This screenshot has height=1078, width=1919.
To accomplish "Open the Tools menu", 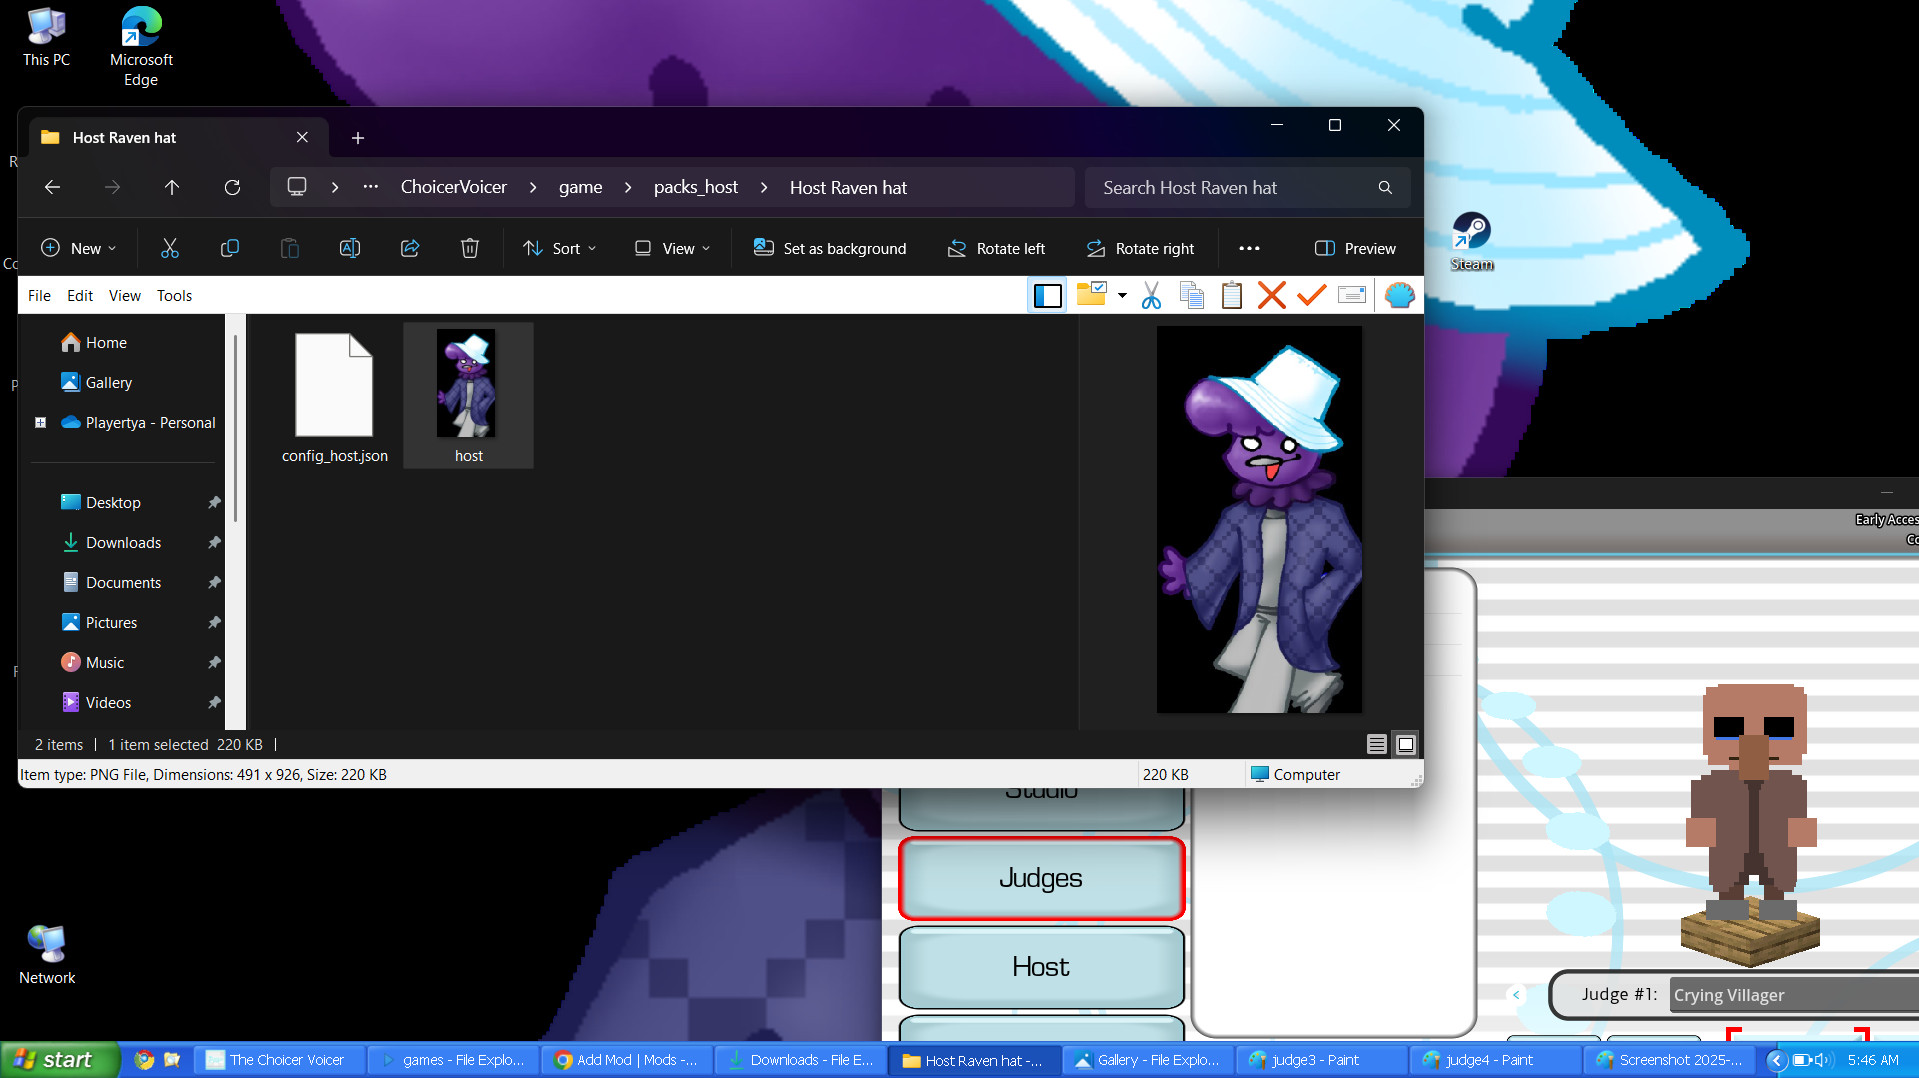I will coord(174,295).
